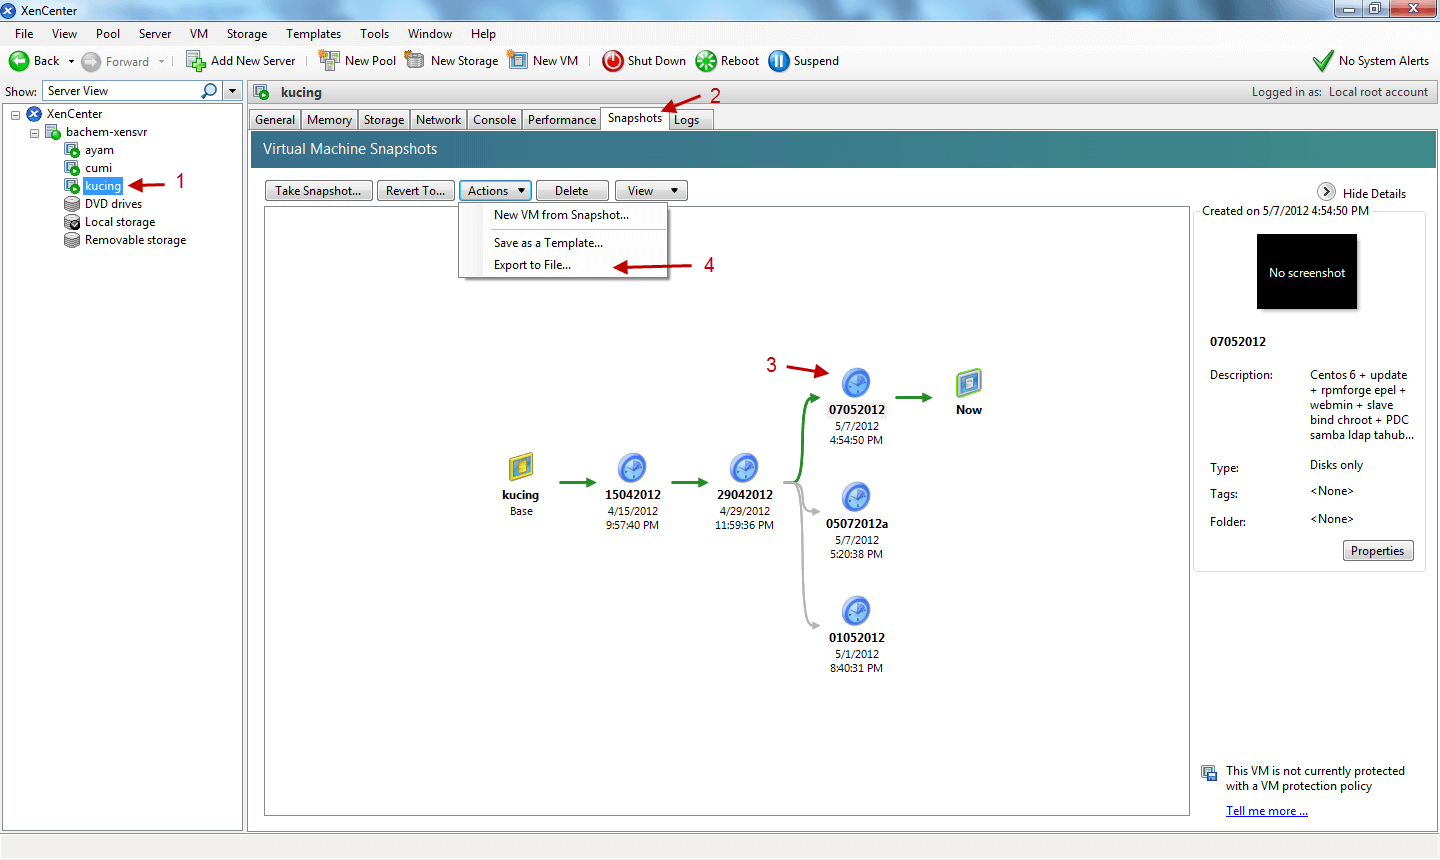
Task: Click the Now state icon
Action: pyautogui.click(x=969, y=382)
